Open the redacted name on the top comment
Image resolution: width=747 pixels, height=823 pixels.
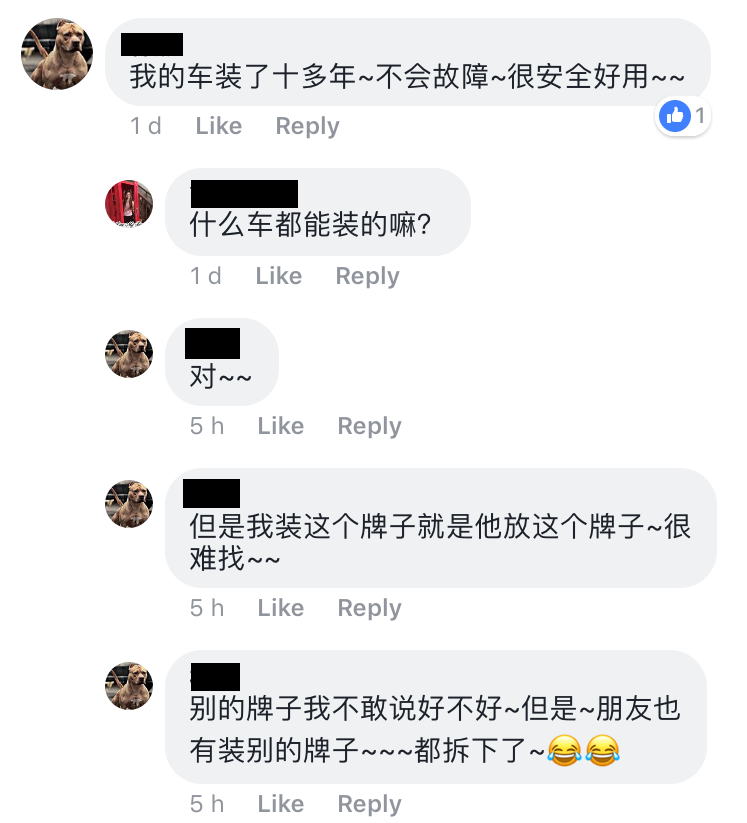coord(152,45)
